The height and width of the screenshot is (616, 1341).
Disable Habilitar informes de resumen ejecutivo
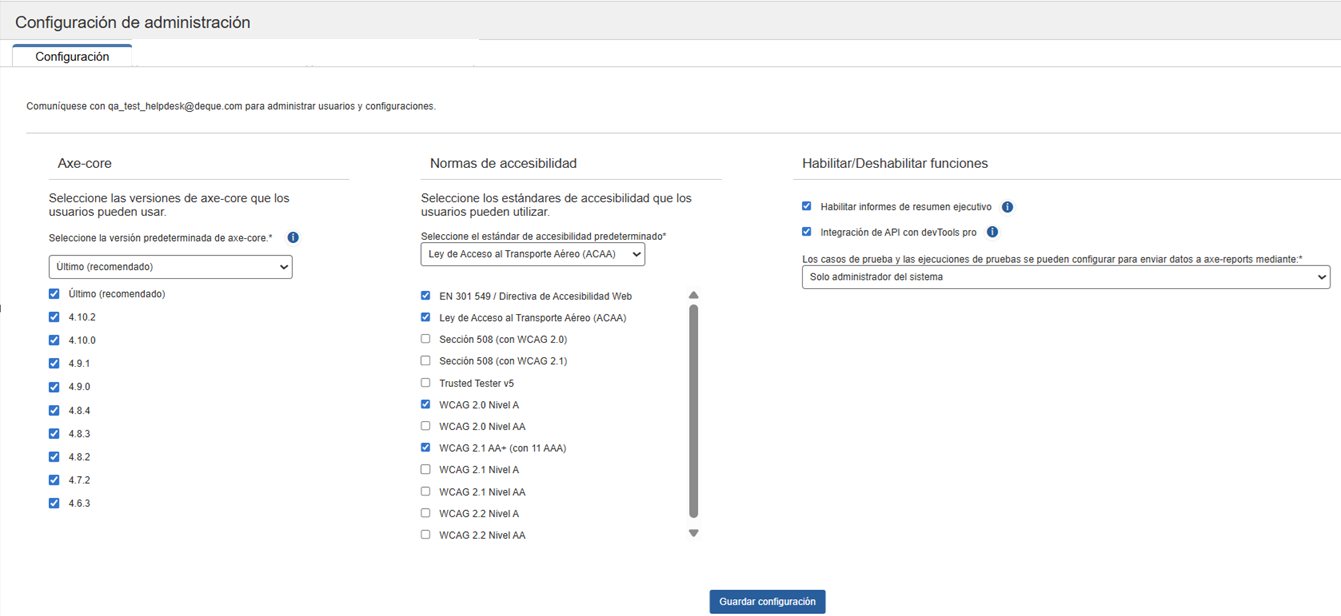click(x=807, y=207)
